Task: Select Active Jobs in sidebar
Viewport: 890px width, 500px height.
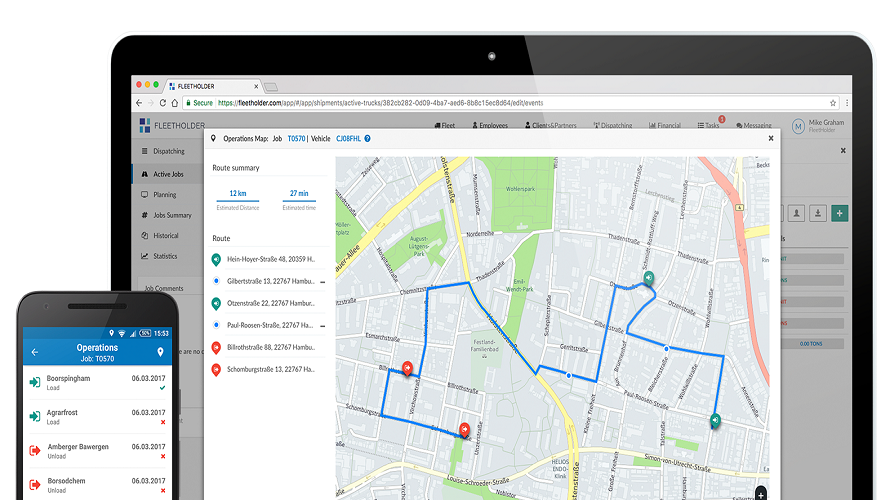Action: pyautogui.click(x=168, y=174)
